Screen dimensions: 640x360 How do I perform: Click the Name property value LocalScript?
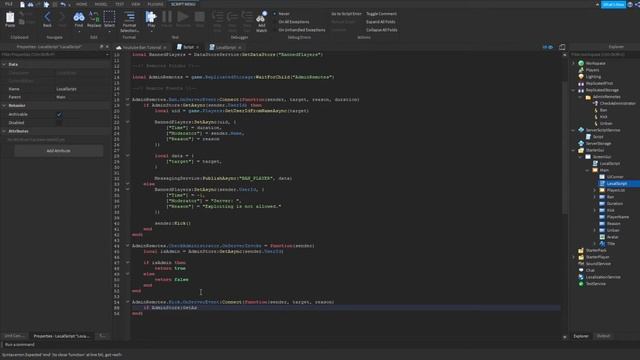[66, 89]
